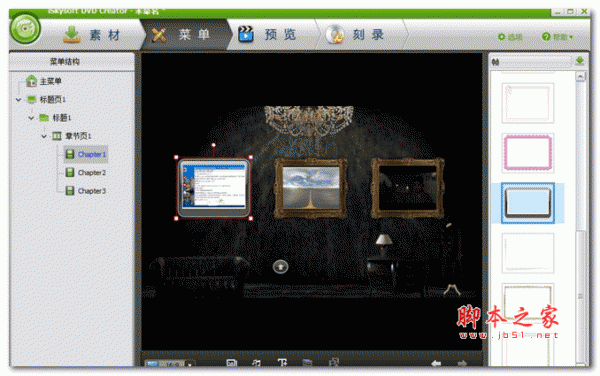Go to the 刻录 (burn) tab
Viewport: 600px width, 376px height.
click(x=356, y=35)
